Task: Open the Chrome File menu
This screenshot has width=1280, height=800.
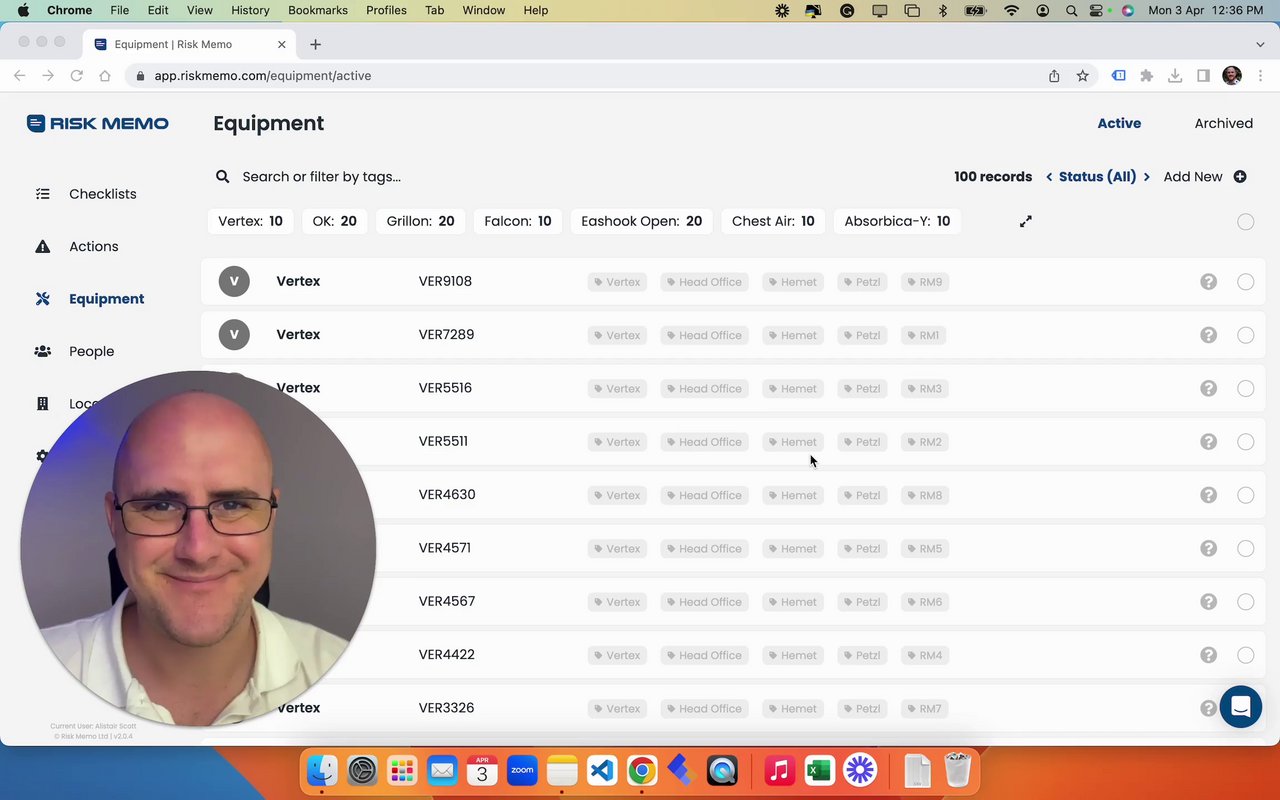Action: 119,10
